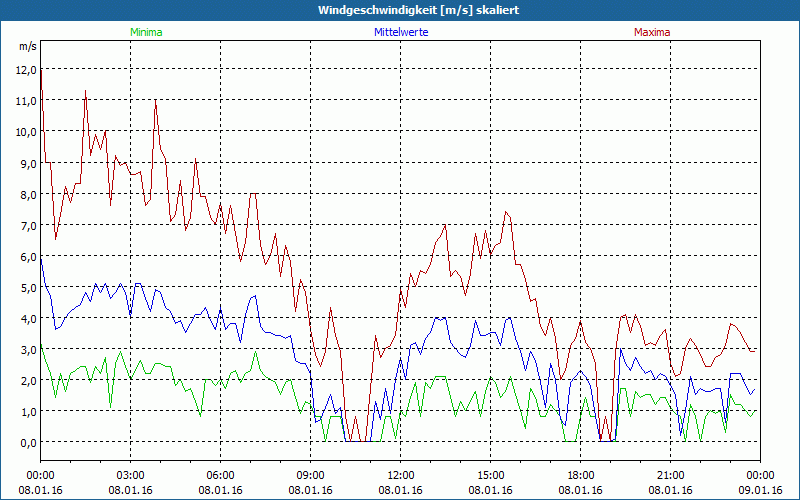Select the 21:00 time marker
Viewport: 800px width, 500px height.
671,475
